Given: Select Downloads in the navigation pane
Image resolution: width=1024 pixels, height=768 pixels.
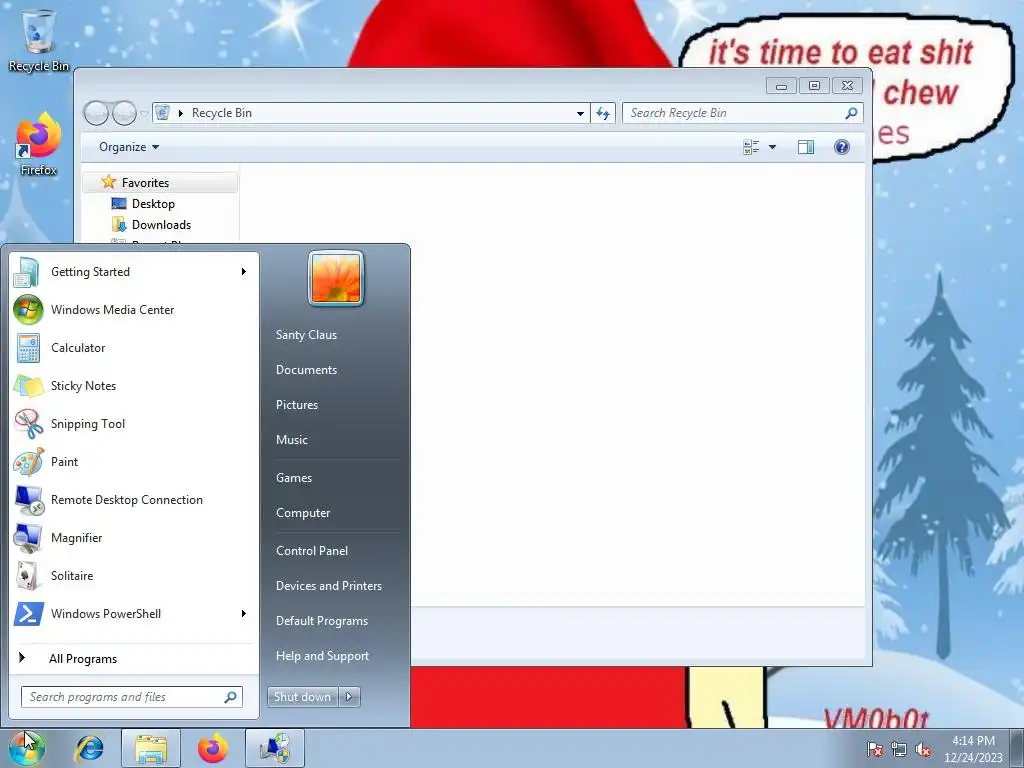Looking at the screenshot, I should (161, 225).
